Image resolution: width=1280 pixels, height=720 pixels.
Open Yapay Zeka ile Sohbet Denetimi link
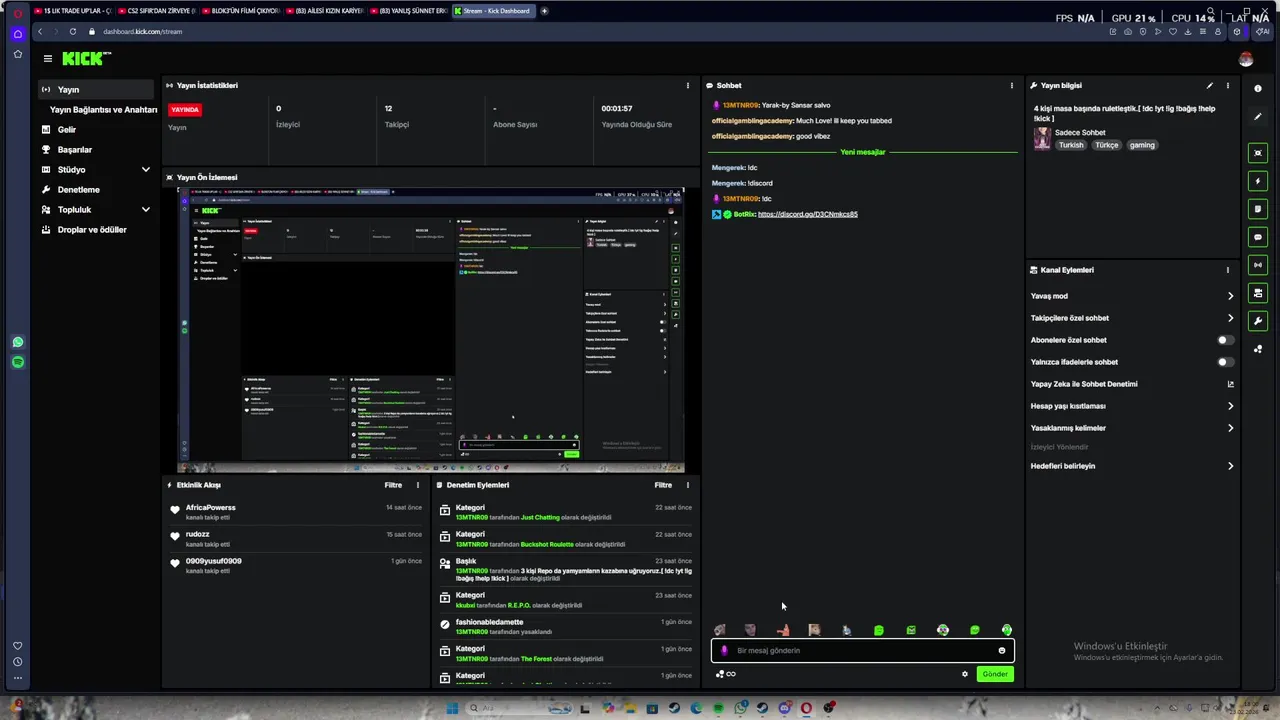point(1132,384)
